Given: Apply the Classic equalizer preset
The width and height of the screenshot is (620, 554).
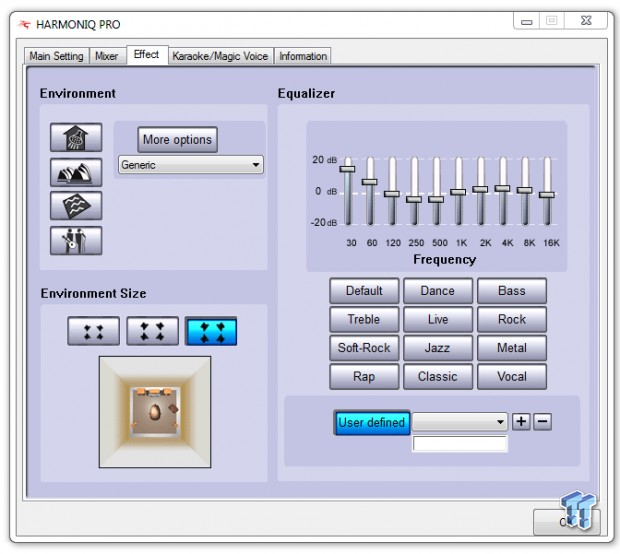Looking at the screenshot, I should pyautogui.click(x=438, y=376).
